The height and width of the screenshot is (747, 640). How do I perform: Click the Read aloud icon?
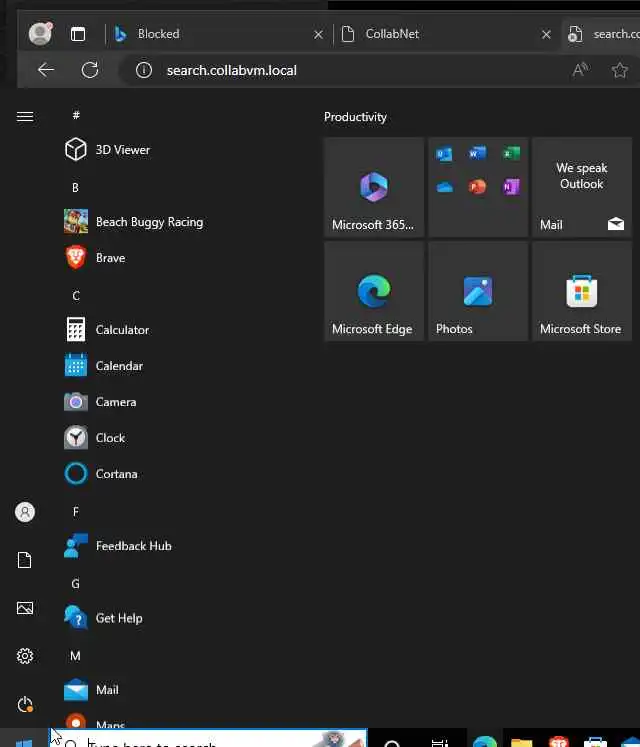coord(580,70)
